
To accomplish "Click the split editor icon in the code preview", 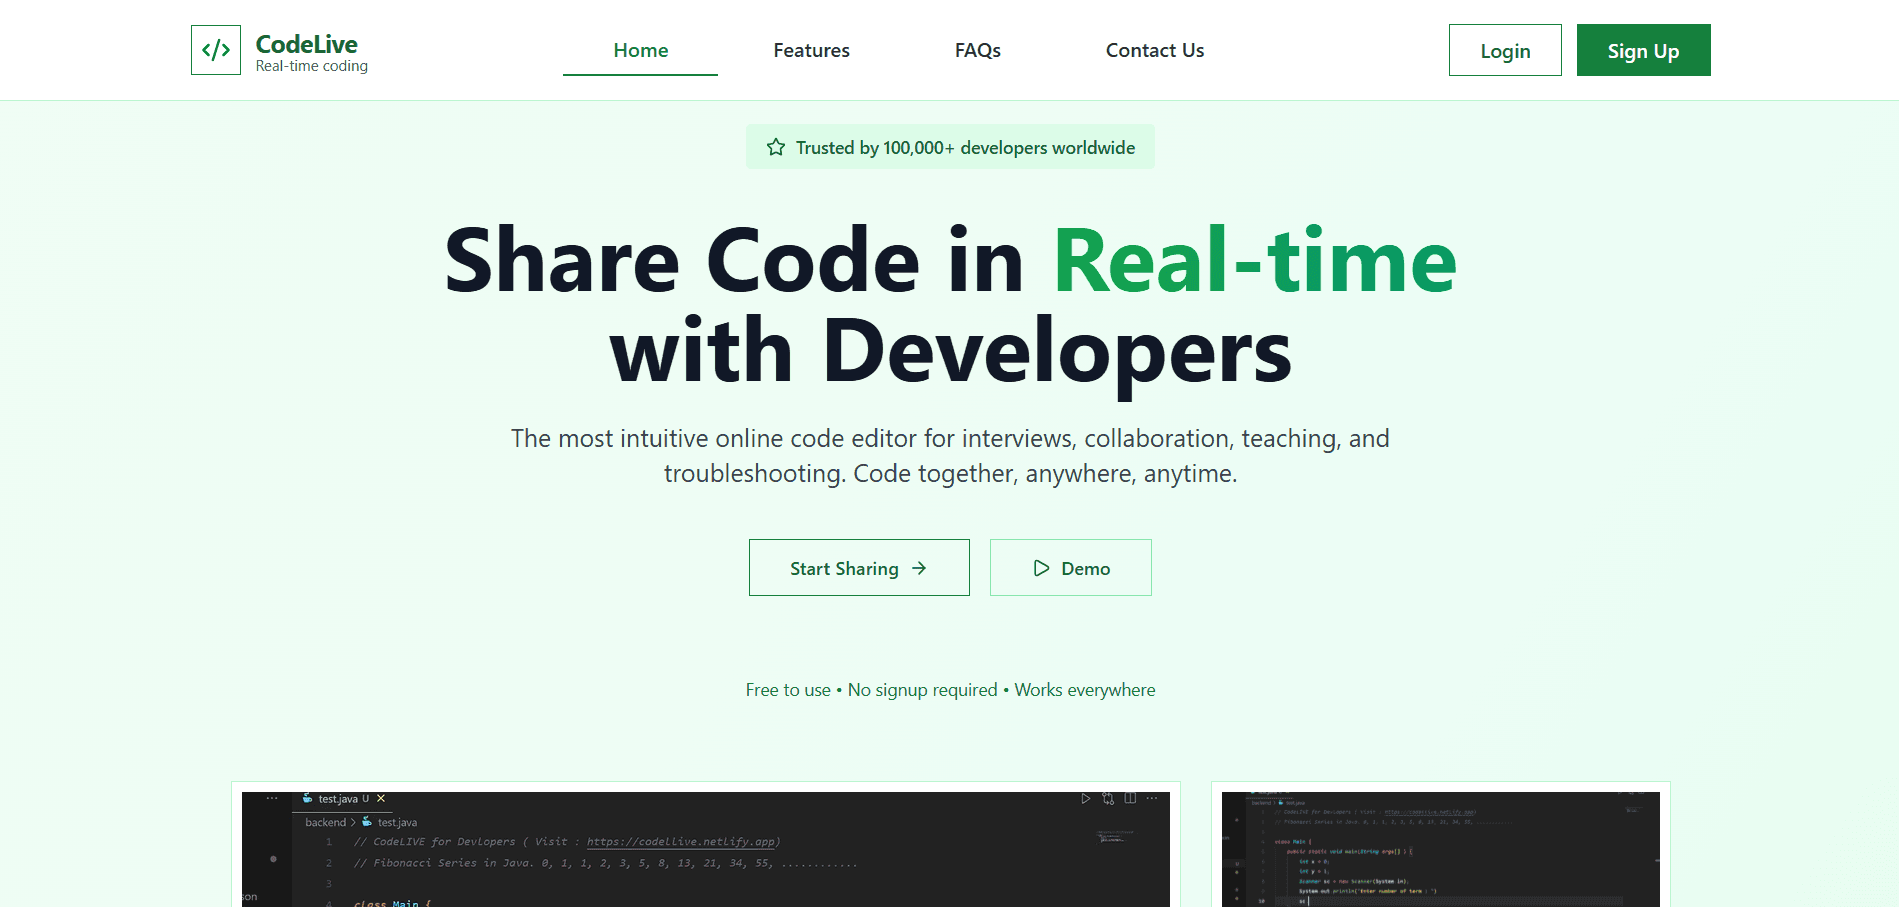I will point(1131,799).
